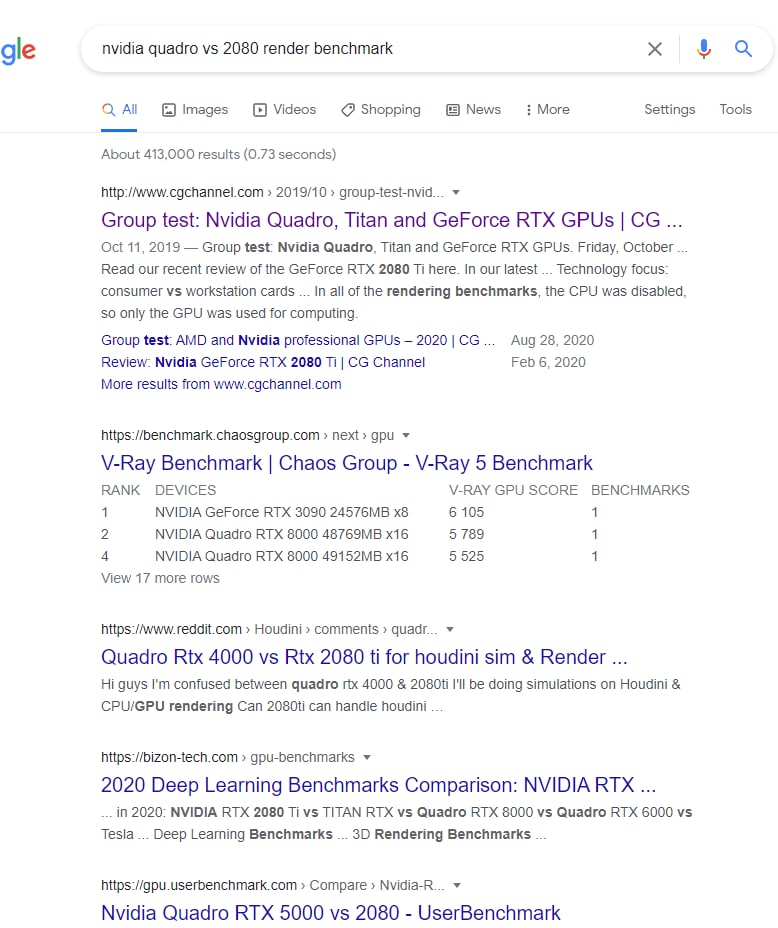778x928 pixels.
Task: Click the benchmark.chaosgroup.com URL breadcrumb
Action: tap(247, 436)
